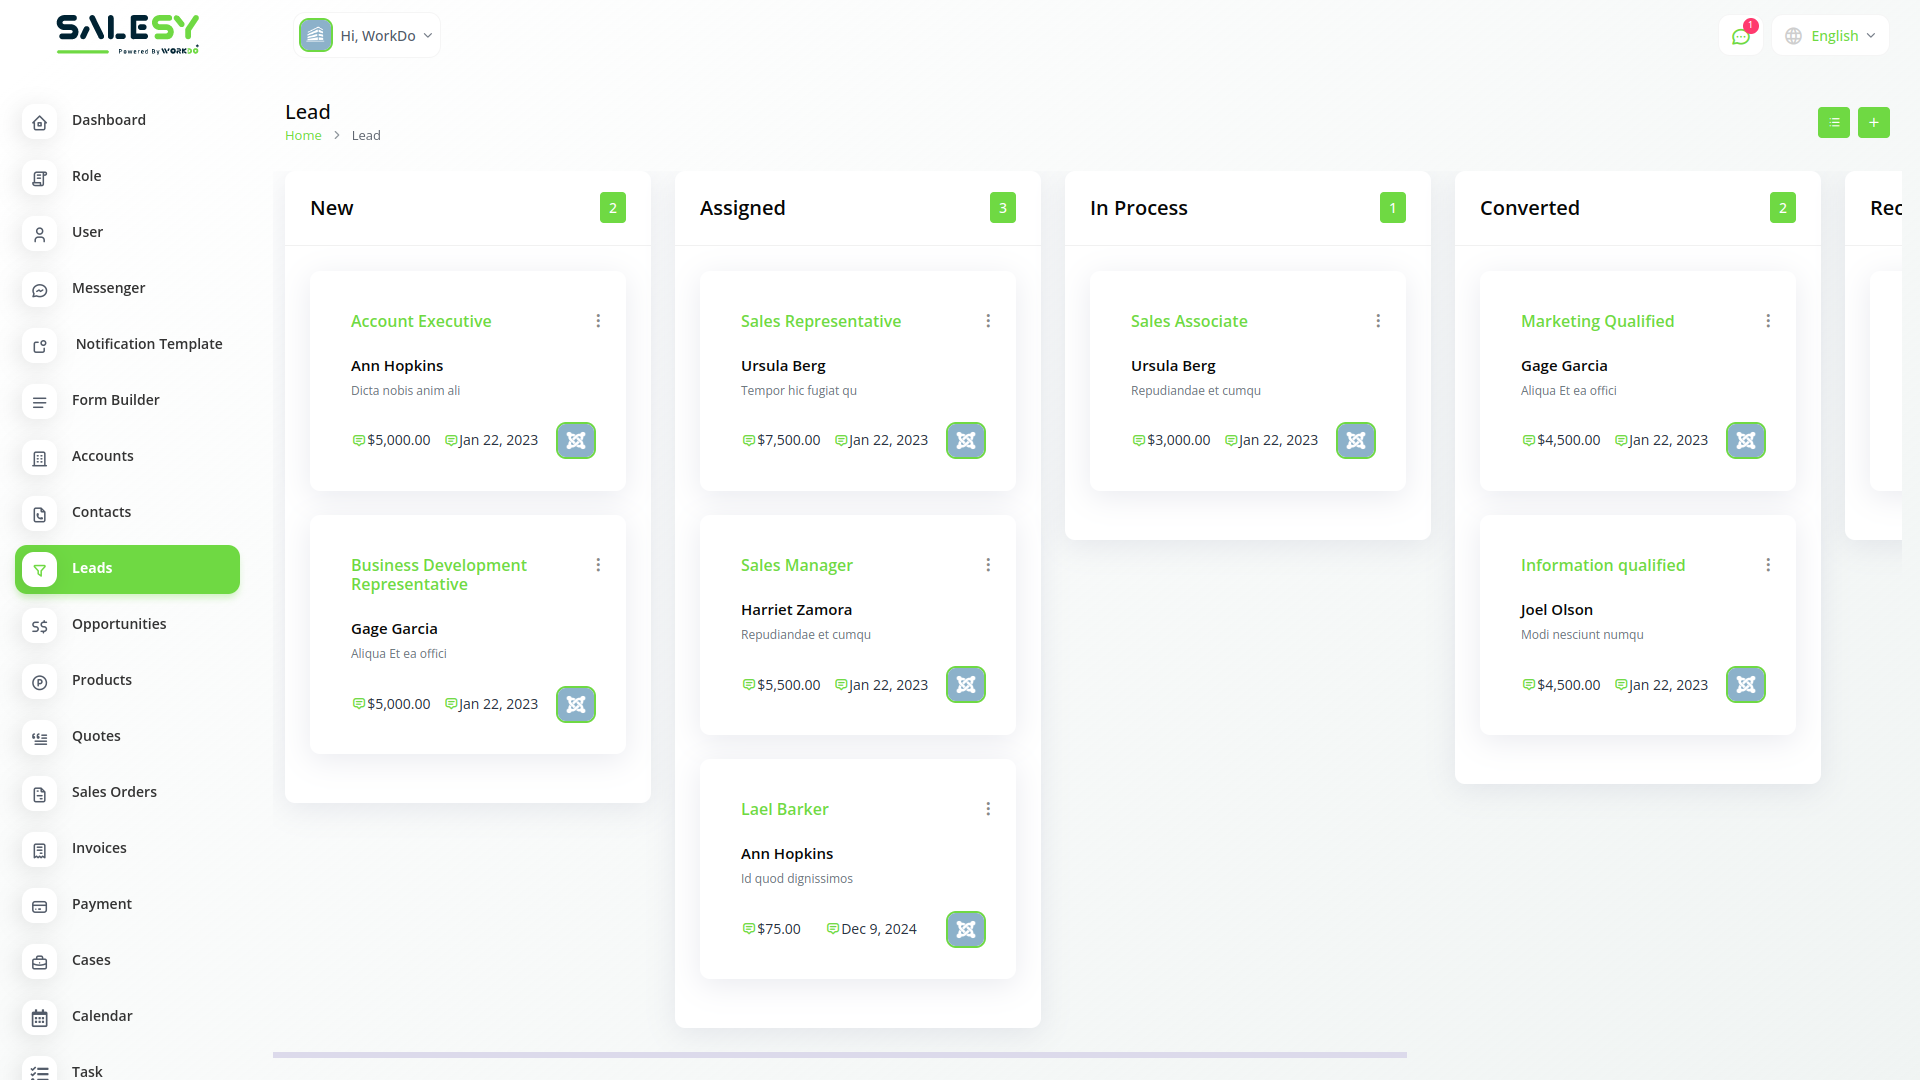1920x1080 pixels.
Task: Open Sales Orders menu item
Action: click(x=114, y=792)
